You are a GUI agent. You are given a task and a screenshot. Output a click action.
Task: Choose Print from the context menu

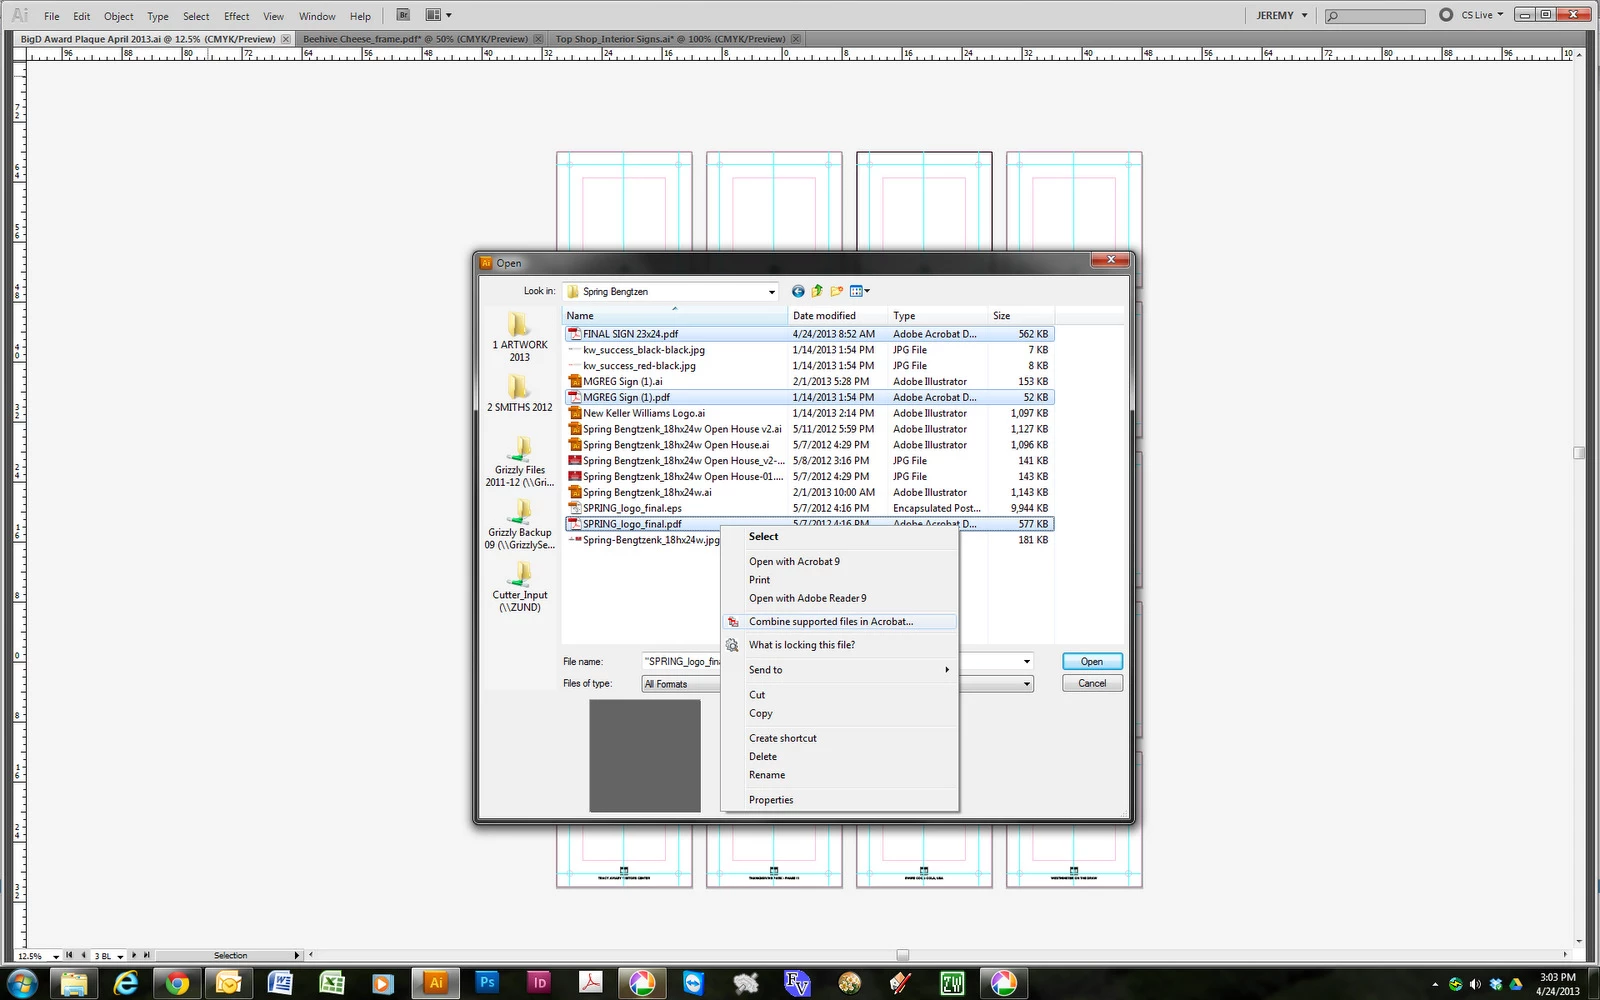[760, 580]
